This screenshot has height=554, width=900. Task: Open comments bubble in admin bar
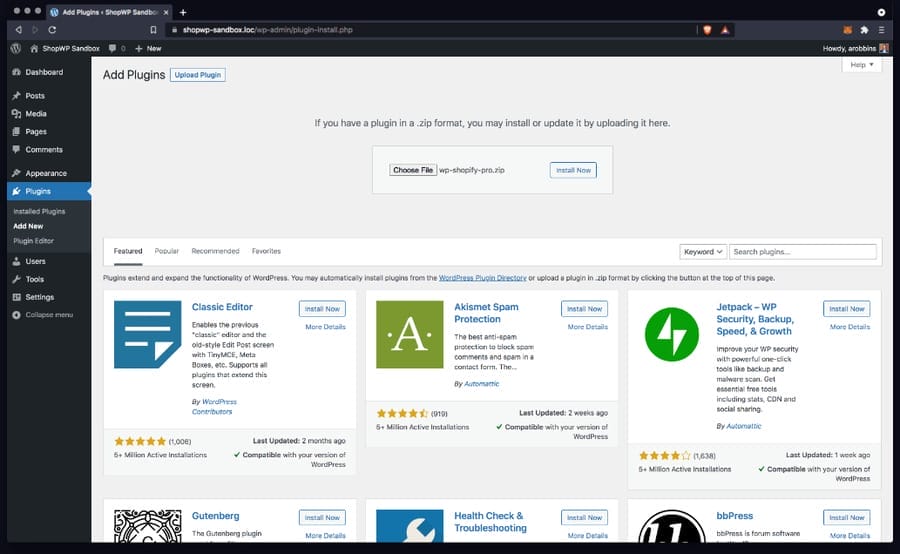(112, 48)
